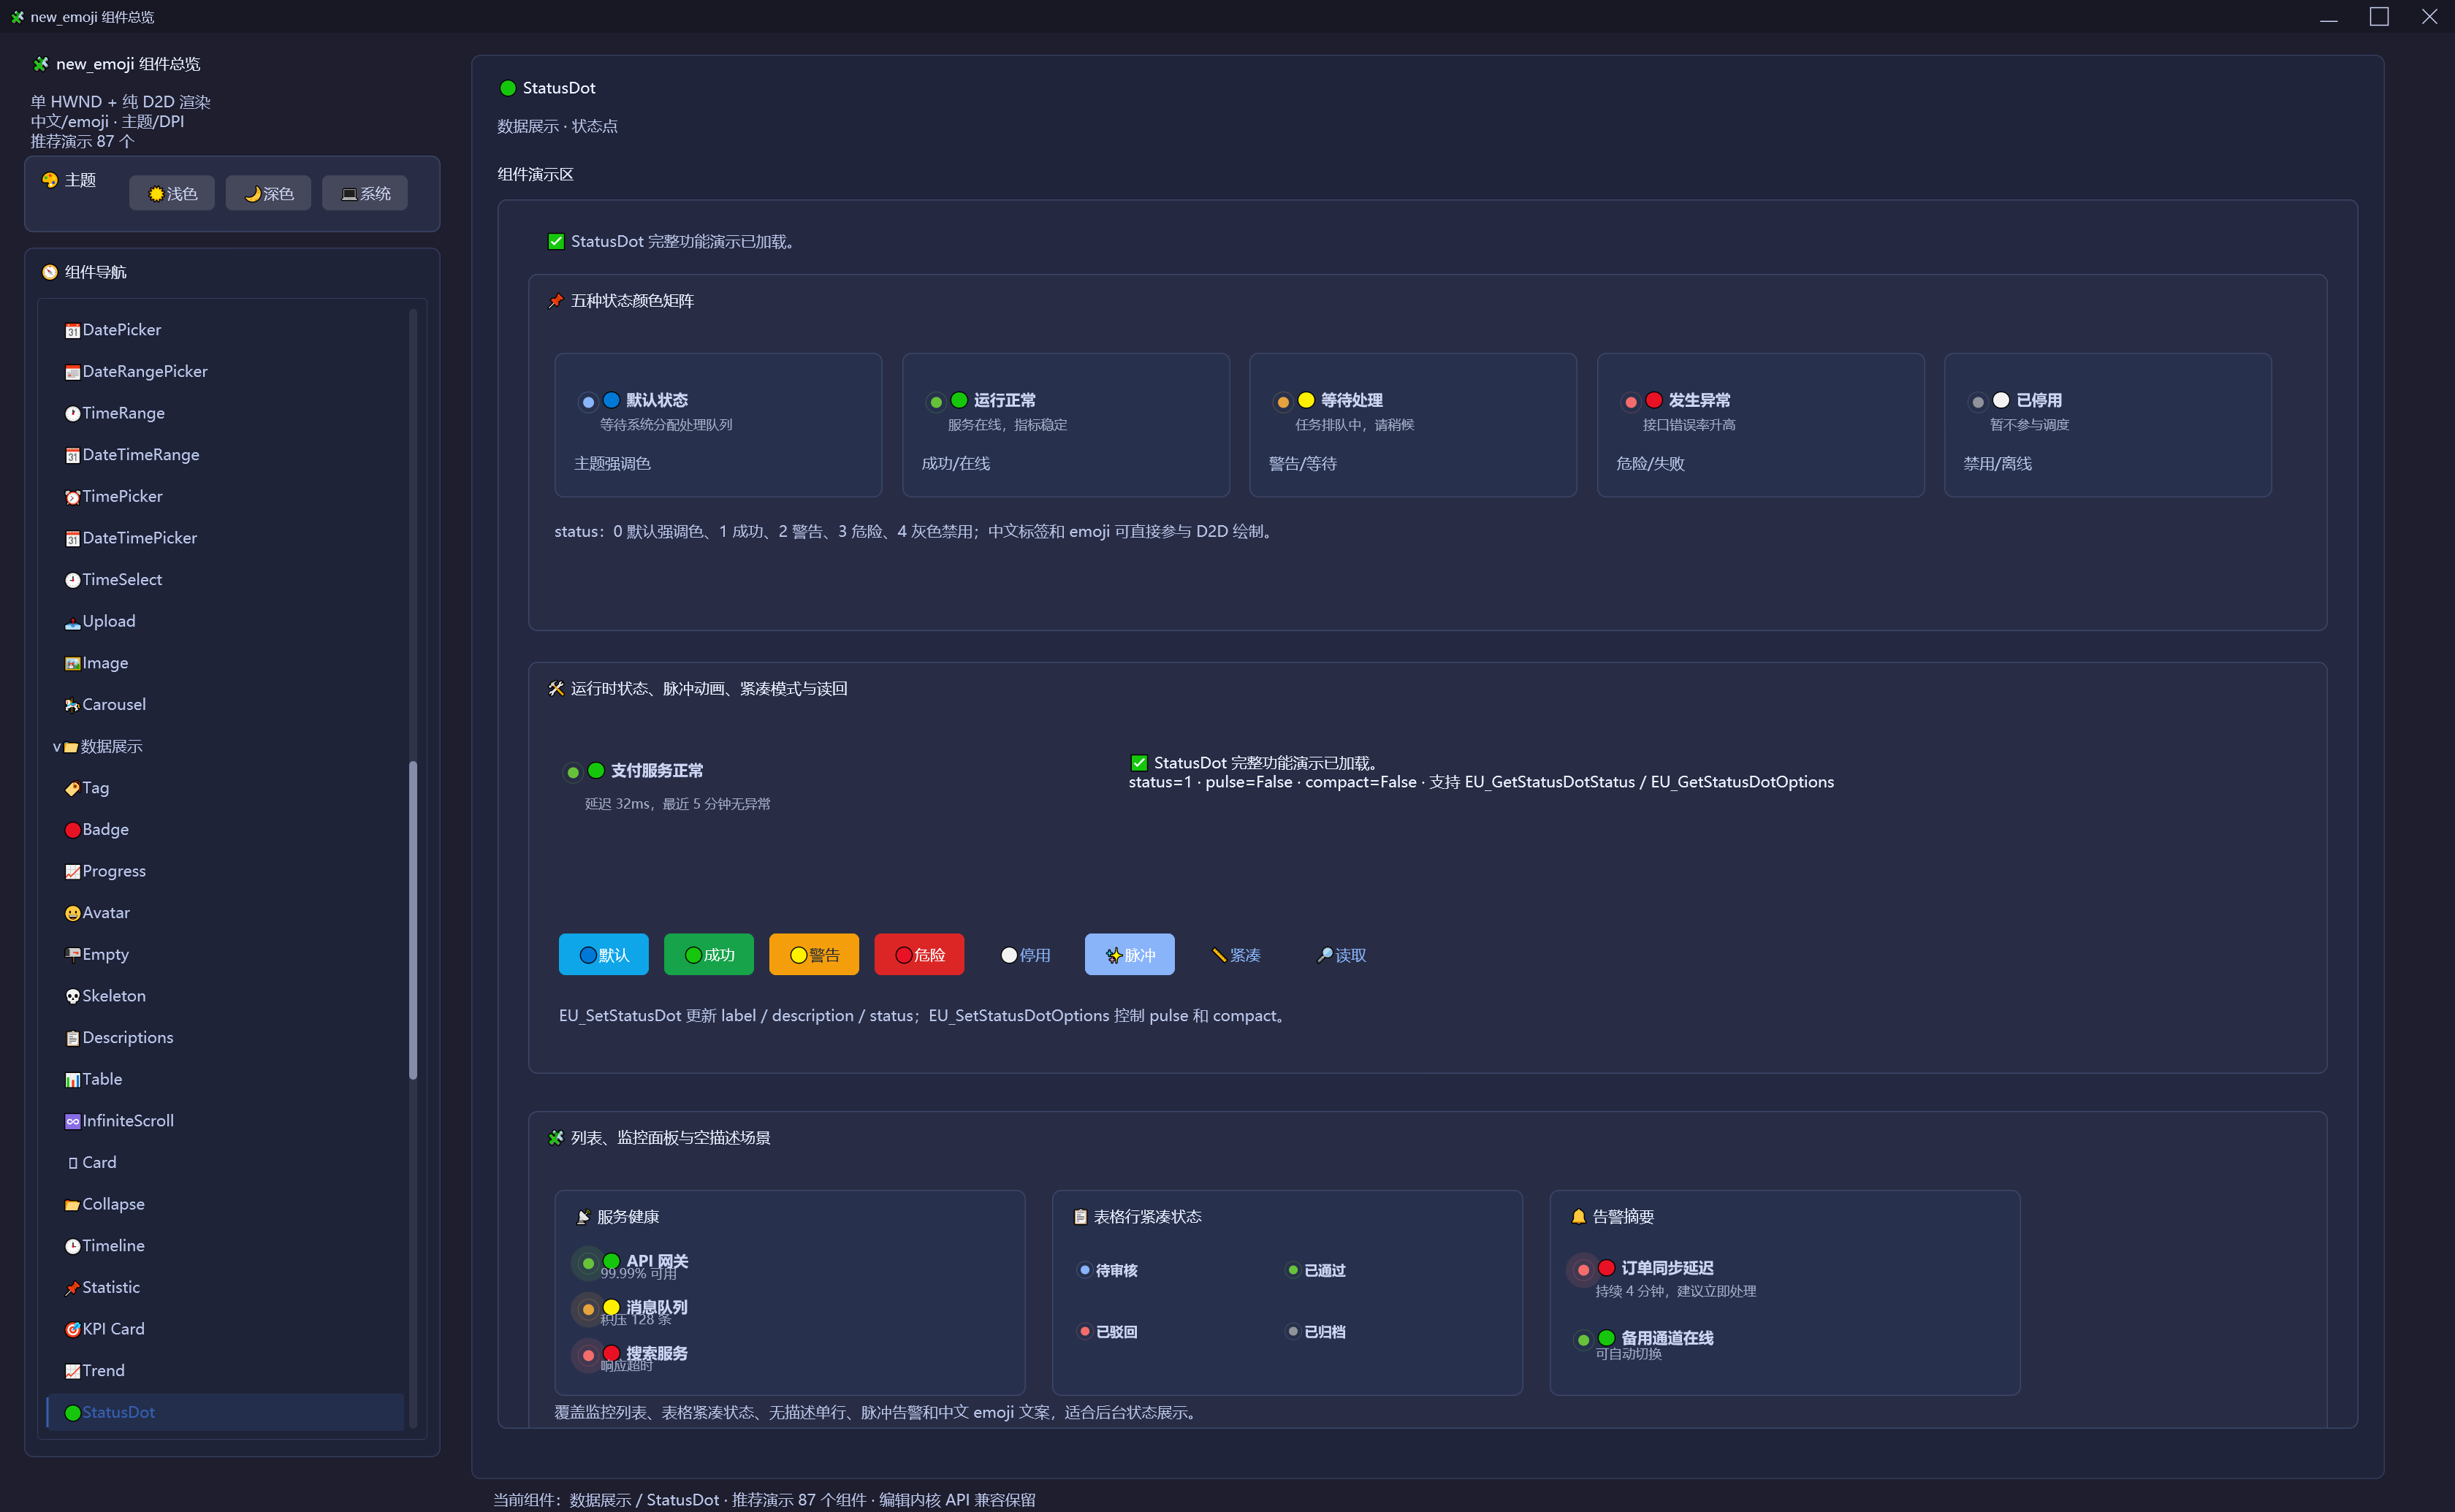The width and height of the screenshot is (2455, 1512).
Task: Click the 已驳回 compact status
Action: [1108, 1331]
